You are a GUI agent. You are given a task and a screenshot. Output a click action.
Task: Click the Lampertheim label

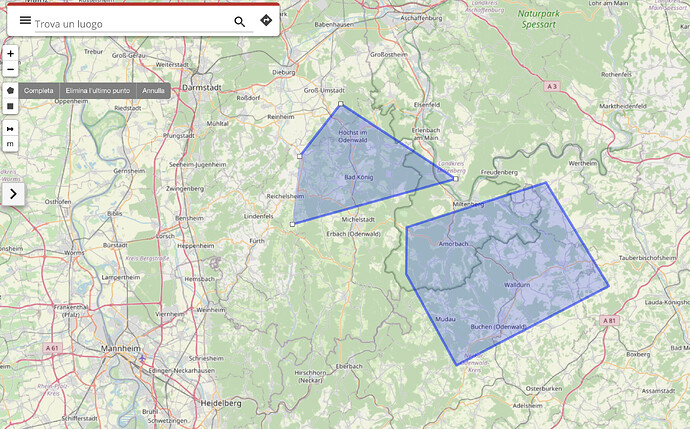pyautogui.click(x=121, y=278)
